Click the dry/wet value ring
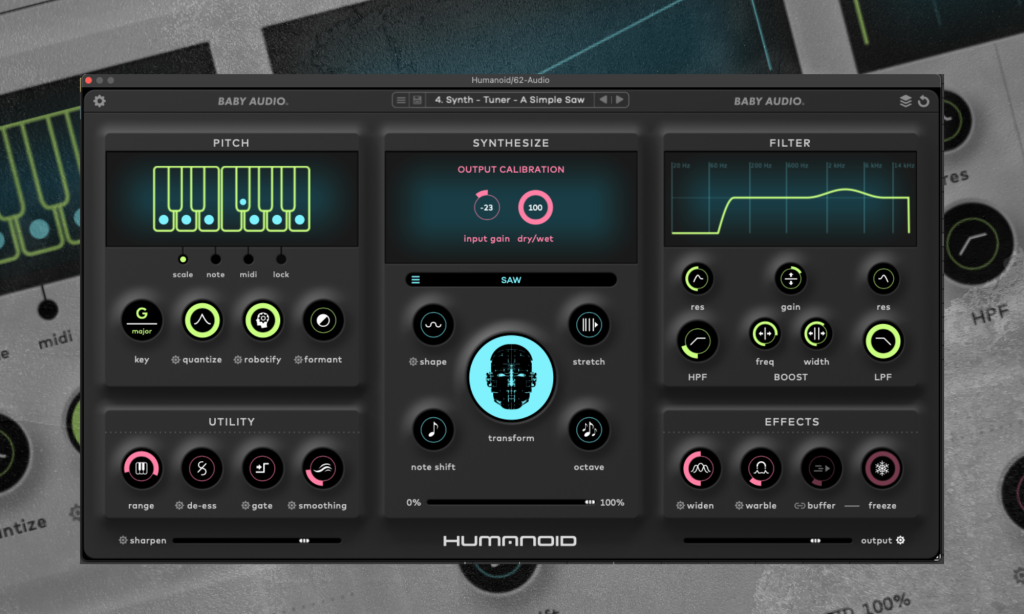The height and width of the screenshot is (614, 1024). click(535, 208)
